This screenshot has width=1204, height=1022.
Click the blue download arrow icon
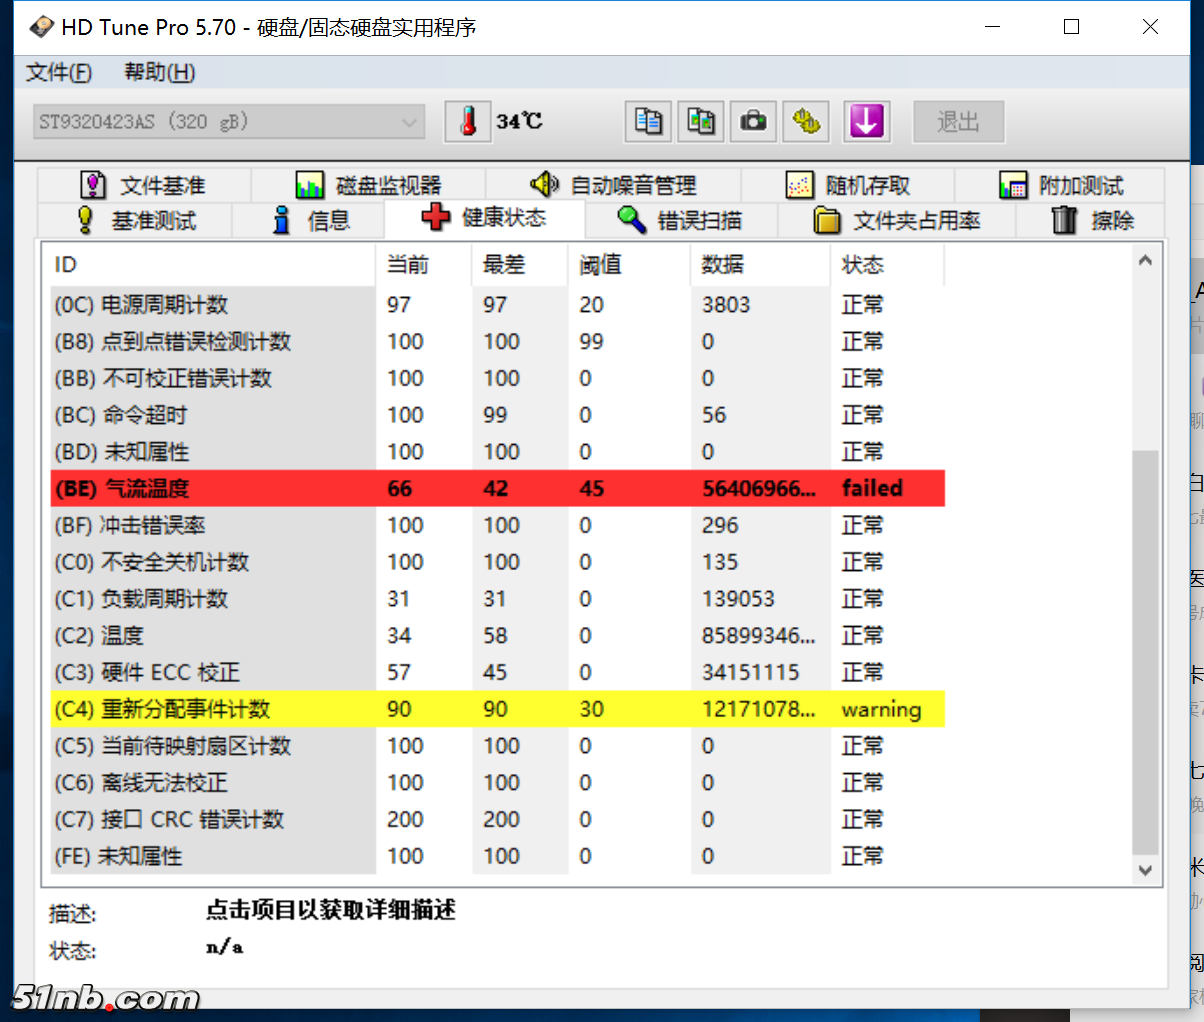[866, 121]
